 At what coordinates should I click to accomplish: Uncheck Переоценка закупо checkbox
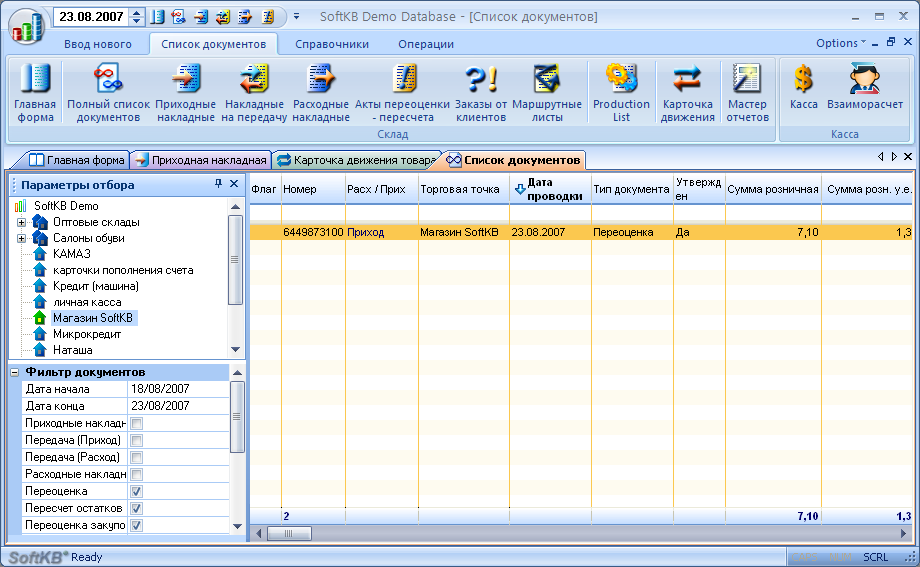(136, 525)
